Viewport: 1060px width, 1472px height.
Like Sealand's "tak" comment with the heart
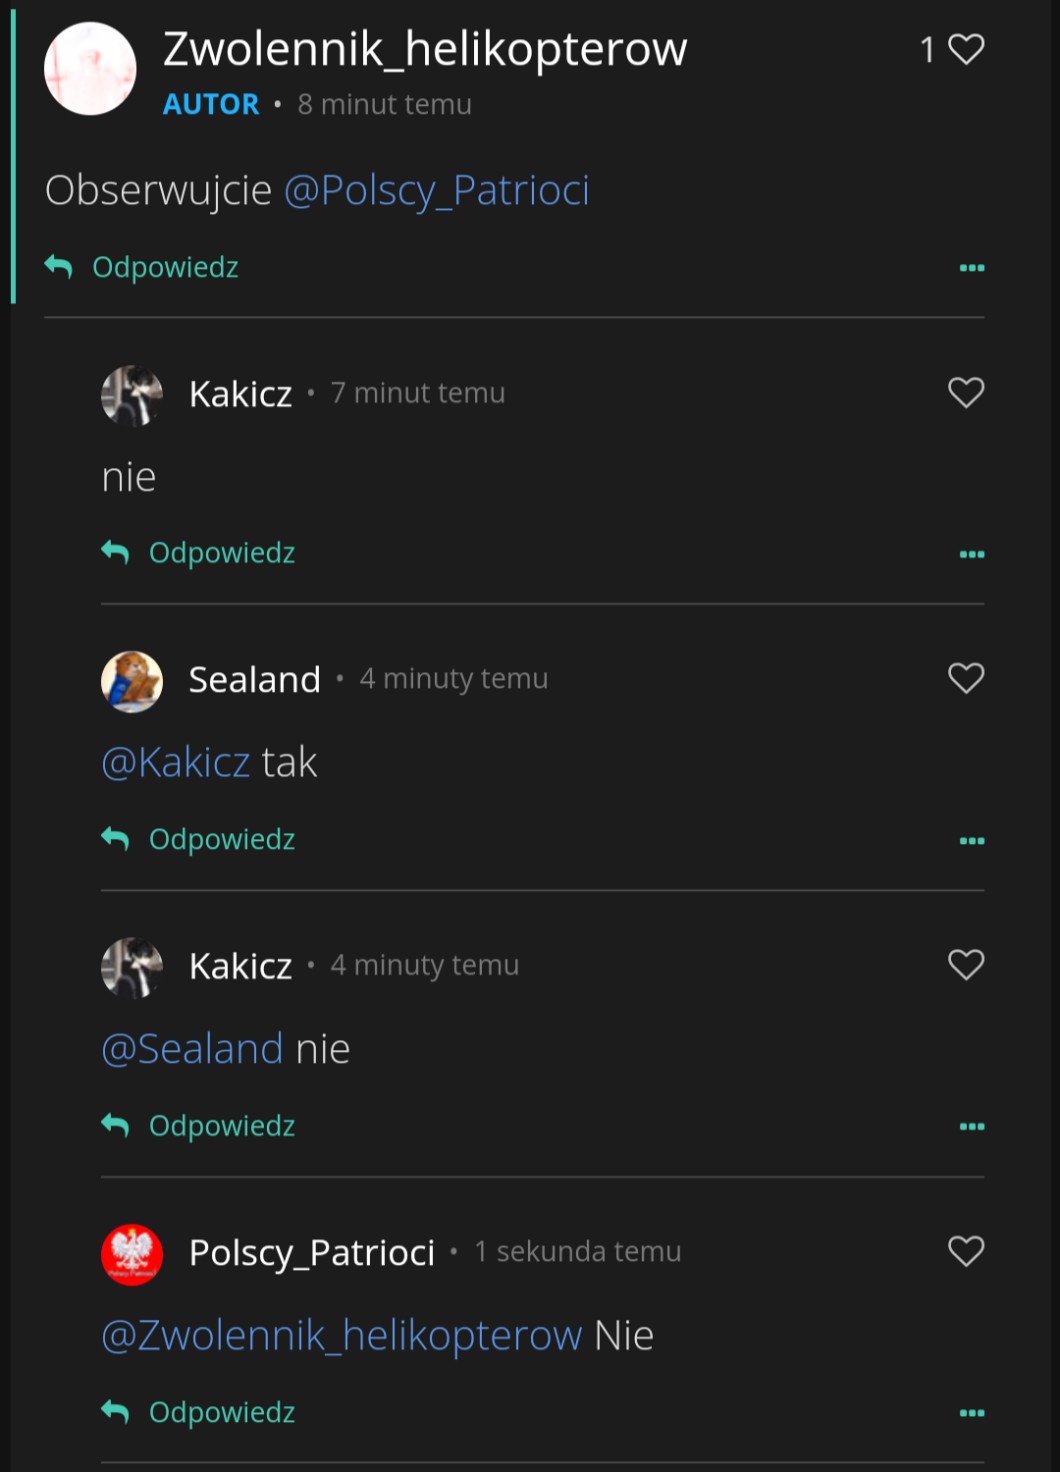966,678
